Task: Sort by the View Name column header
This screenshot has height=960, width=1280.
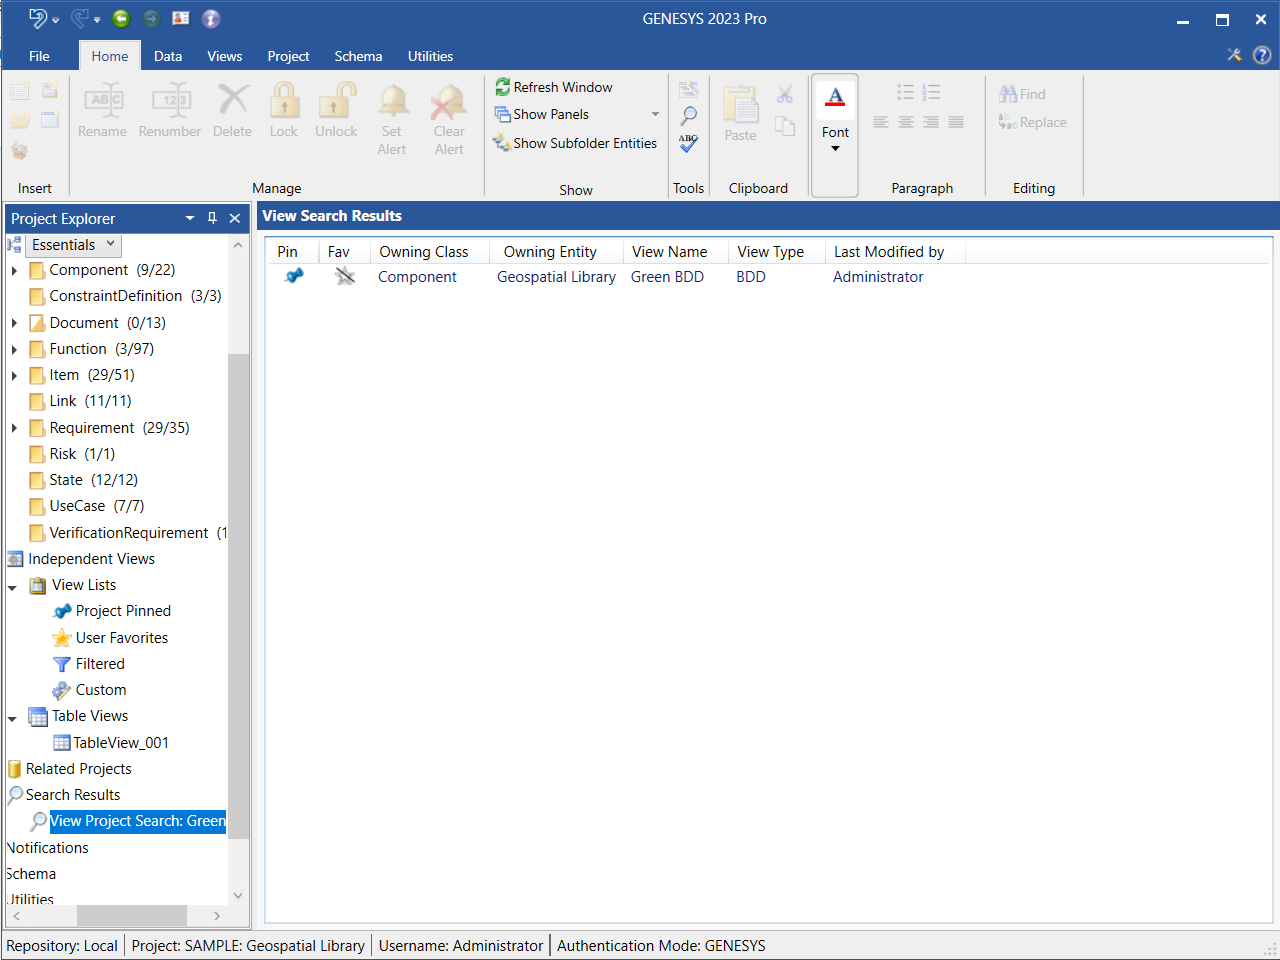Action: [669, 252]
